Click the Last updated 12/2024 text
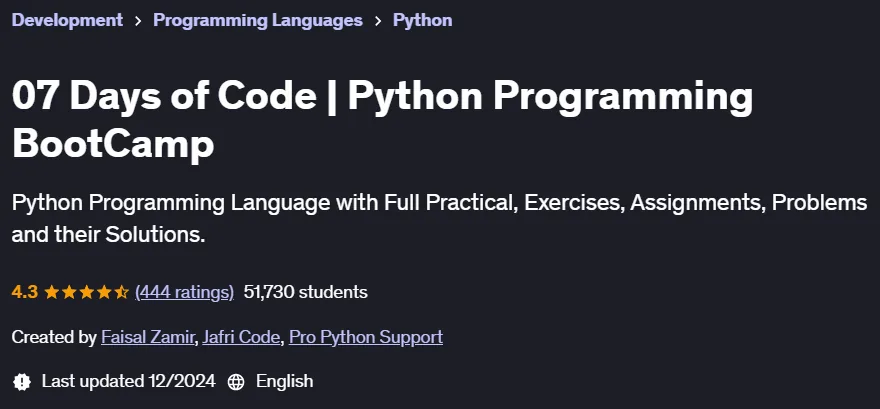 [x=129, y=382]
